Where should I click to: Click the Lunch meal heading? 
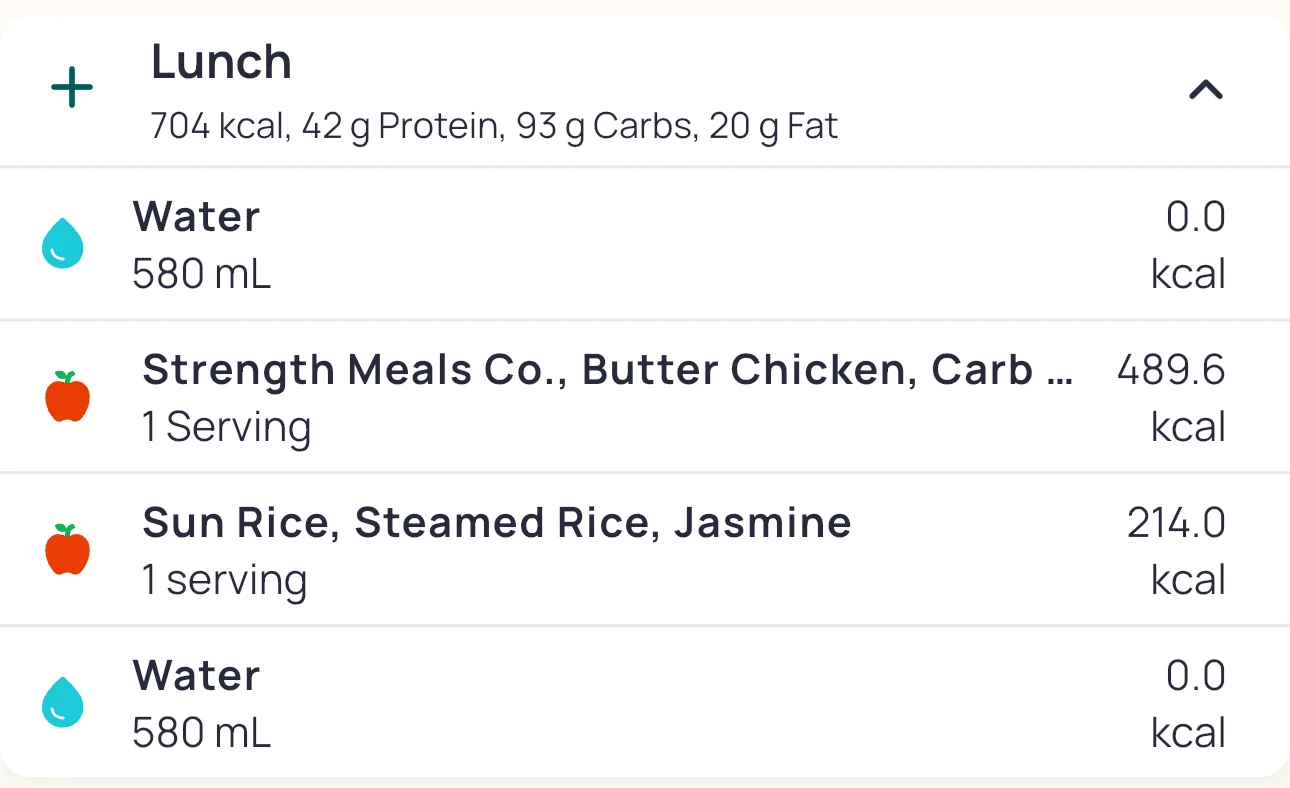tap(221, 63)
